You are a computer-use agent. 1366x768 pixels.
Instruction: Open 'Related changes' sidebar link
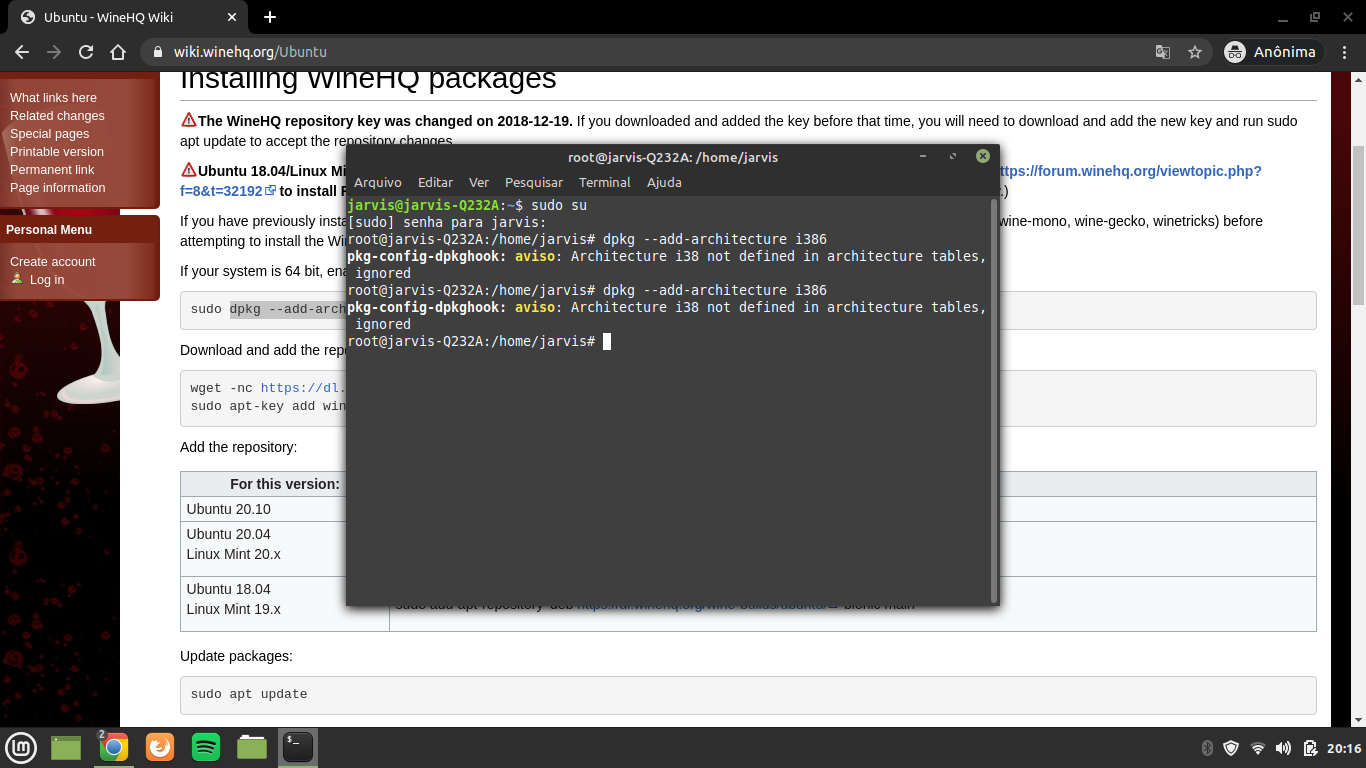57,115
